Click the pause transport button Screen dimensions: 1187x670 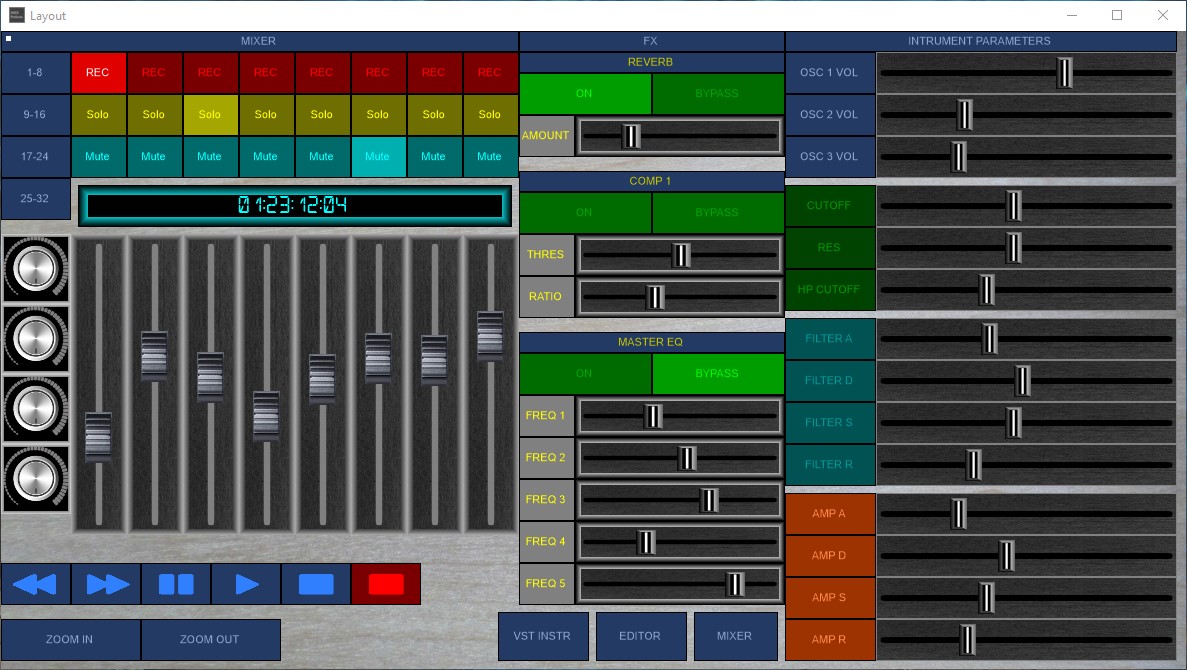[x=176, y=584]
